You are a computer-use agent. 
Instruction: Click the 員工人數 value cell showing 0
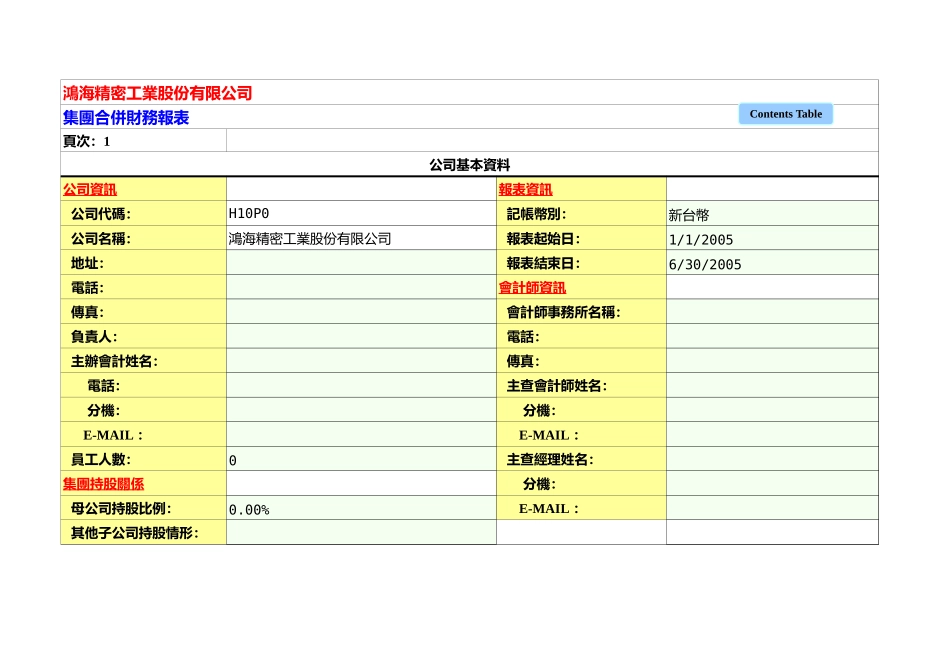(361, 459)
